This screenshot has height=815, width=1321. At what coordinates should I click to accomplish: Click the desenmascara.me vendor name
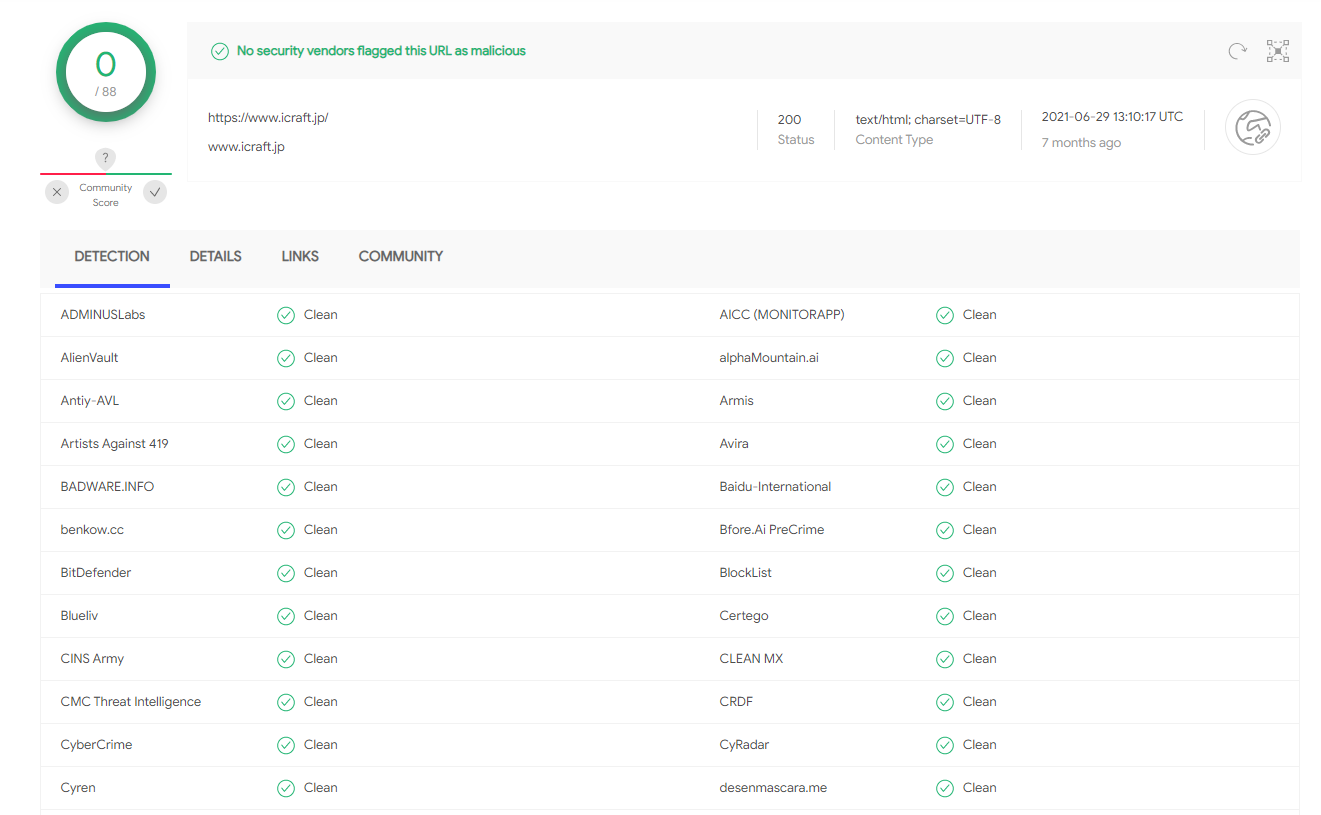pos(773,788)
